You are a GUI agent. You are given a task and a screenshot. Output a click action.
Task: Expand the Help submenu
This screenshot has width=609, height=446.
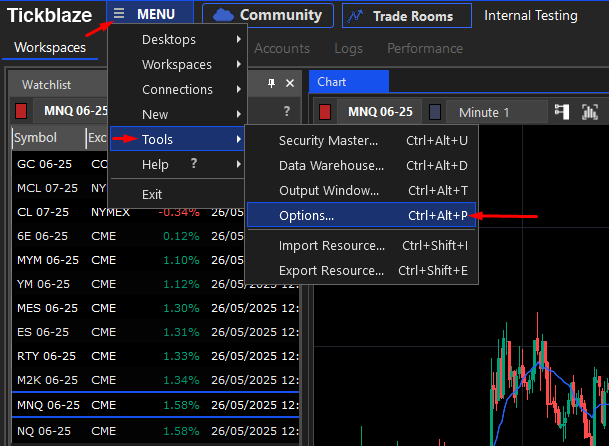click(x=177, y=164)
